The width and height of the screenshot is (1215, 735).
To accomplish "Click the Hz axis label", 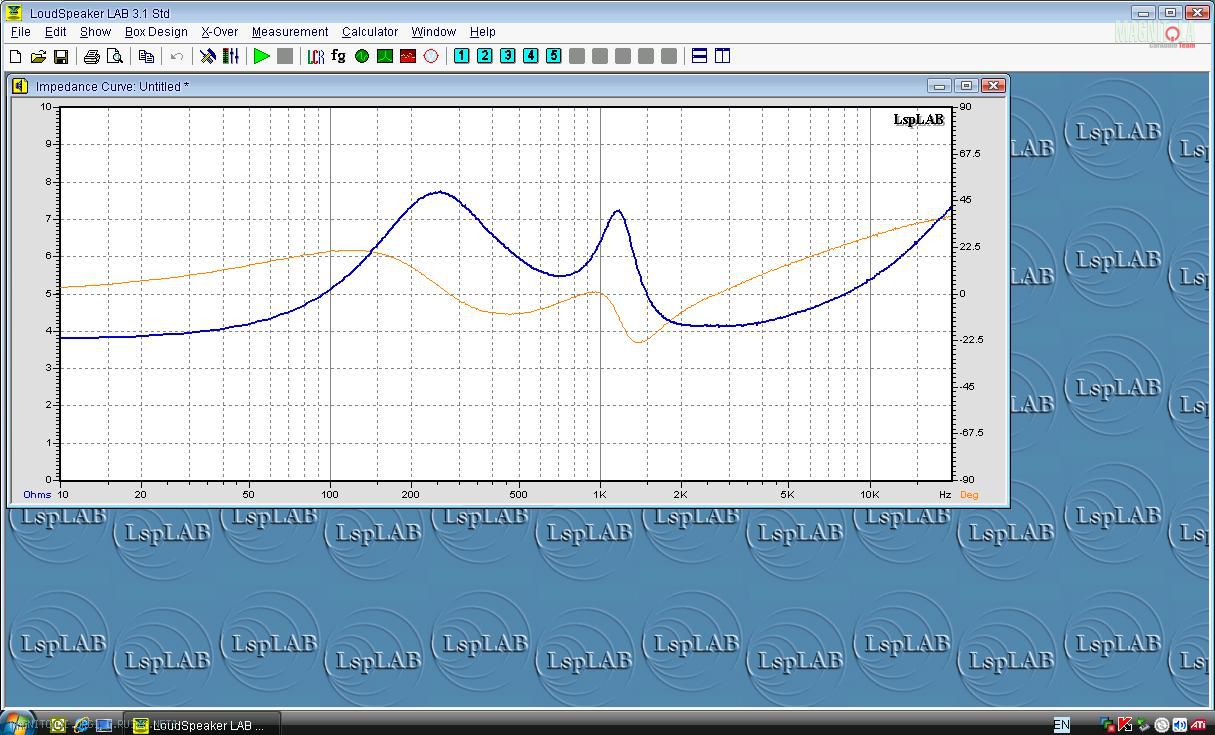I will pos(945,495).
